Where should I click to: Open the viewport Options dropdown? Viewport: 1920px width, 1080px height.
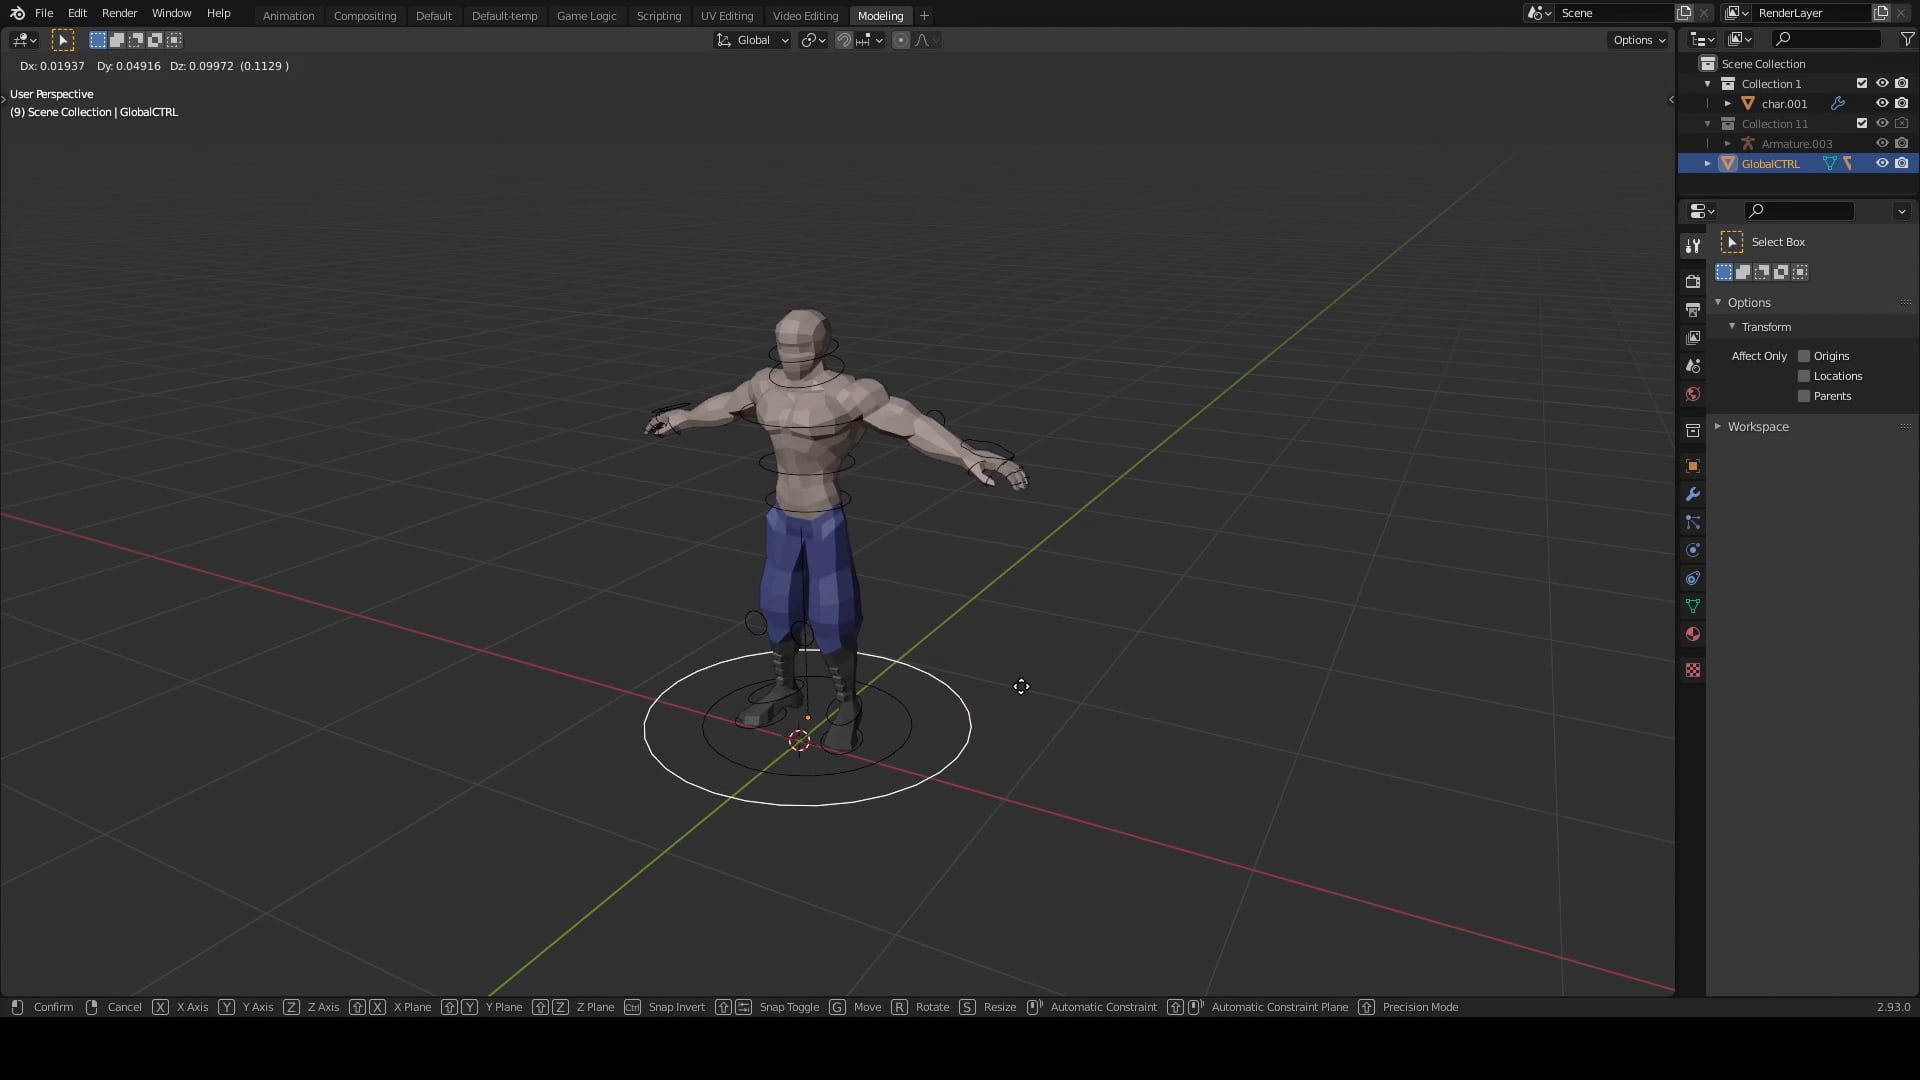click(1639, 40)
